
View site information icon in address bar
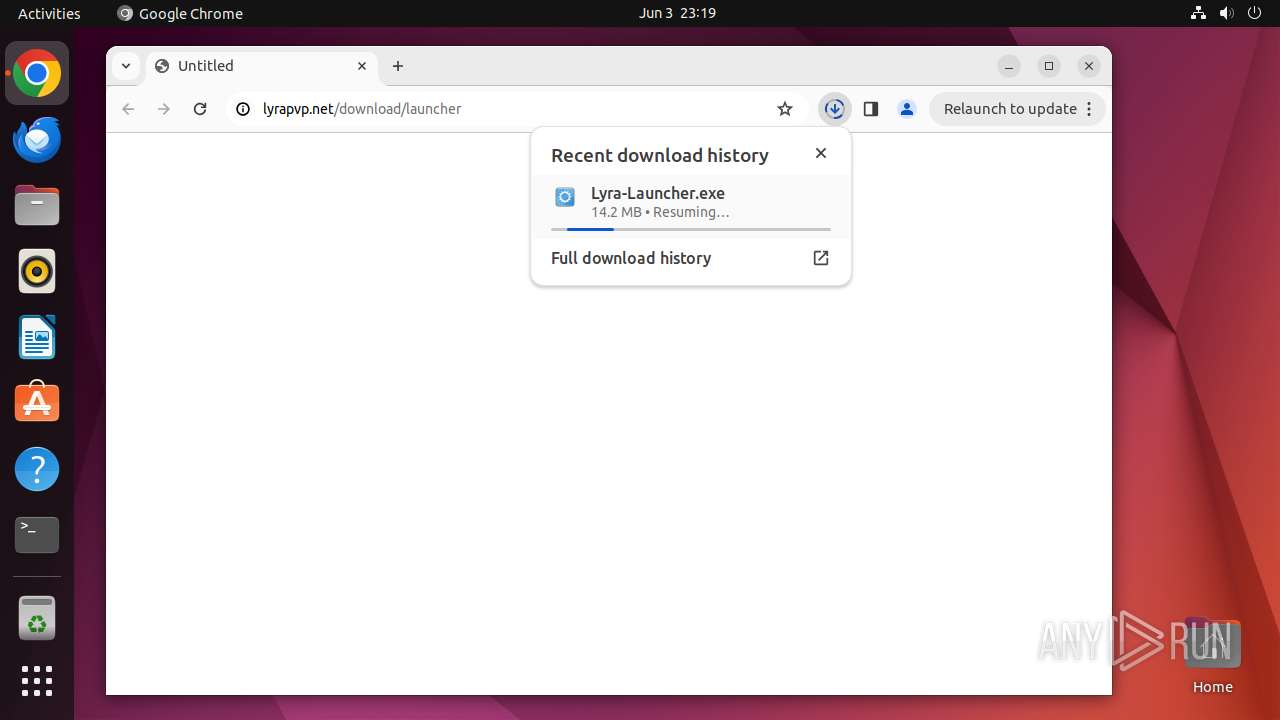pos(243,109)
